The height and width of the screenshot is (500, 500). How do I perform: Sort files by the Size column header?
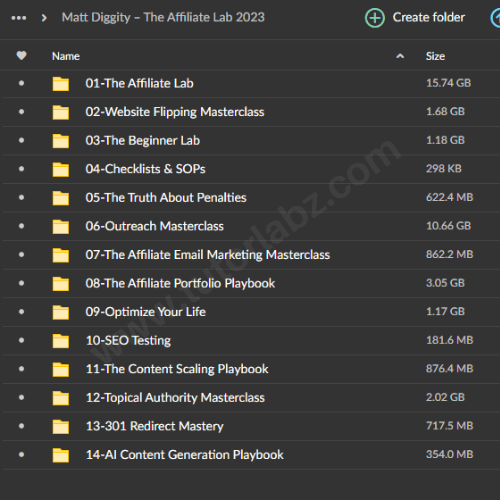(x=435, y=56)
